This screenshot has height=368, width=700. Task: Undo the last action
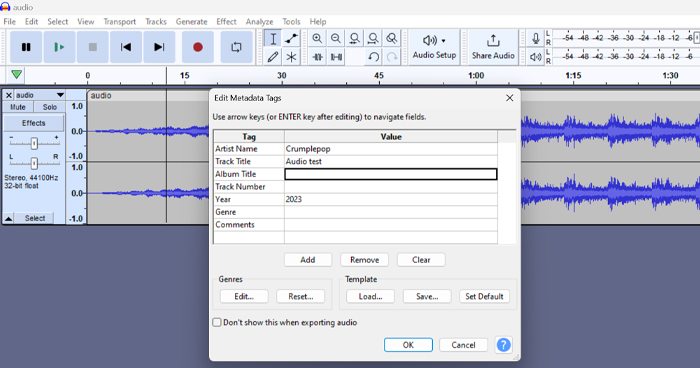(x=373, y=57)
